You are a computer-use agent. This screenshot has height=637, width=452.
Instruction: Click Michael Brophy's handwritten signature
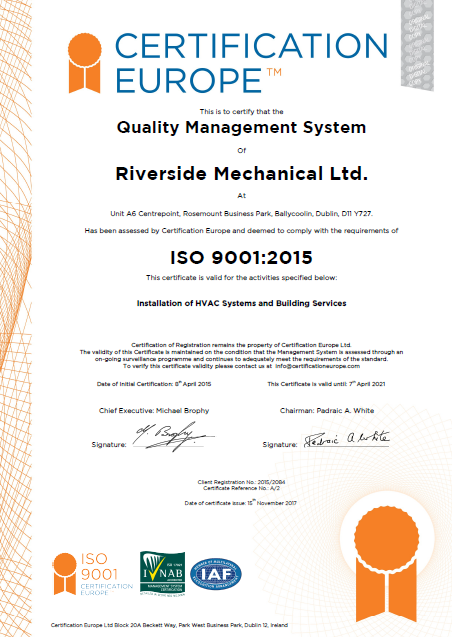(x=173, y=437)
